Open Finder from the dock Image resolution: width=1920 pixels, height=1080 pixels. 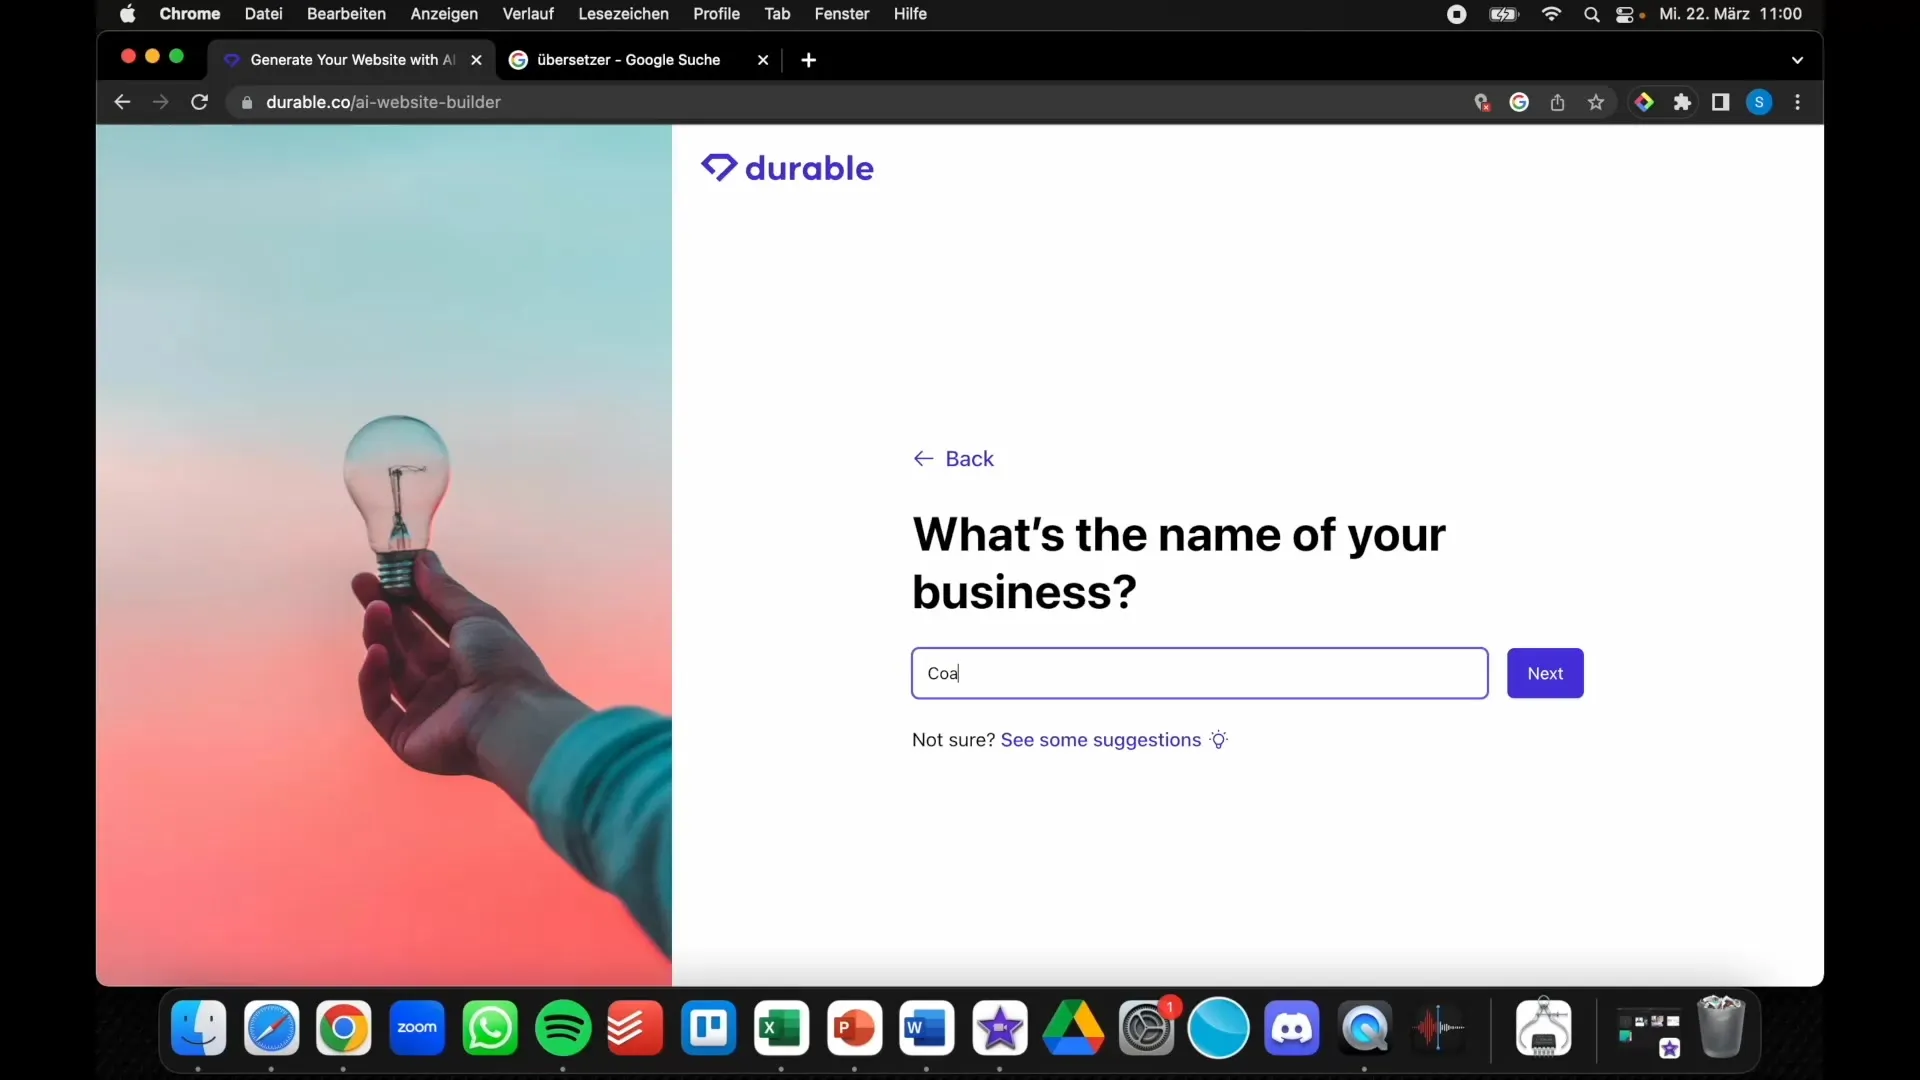pos(198,1028)
